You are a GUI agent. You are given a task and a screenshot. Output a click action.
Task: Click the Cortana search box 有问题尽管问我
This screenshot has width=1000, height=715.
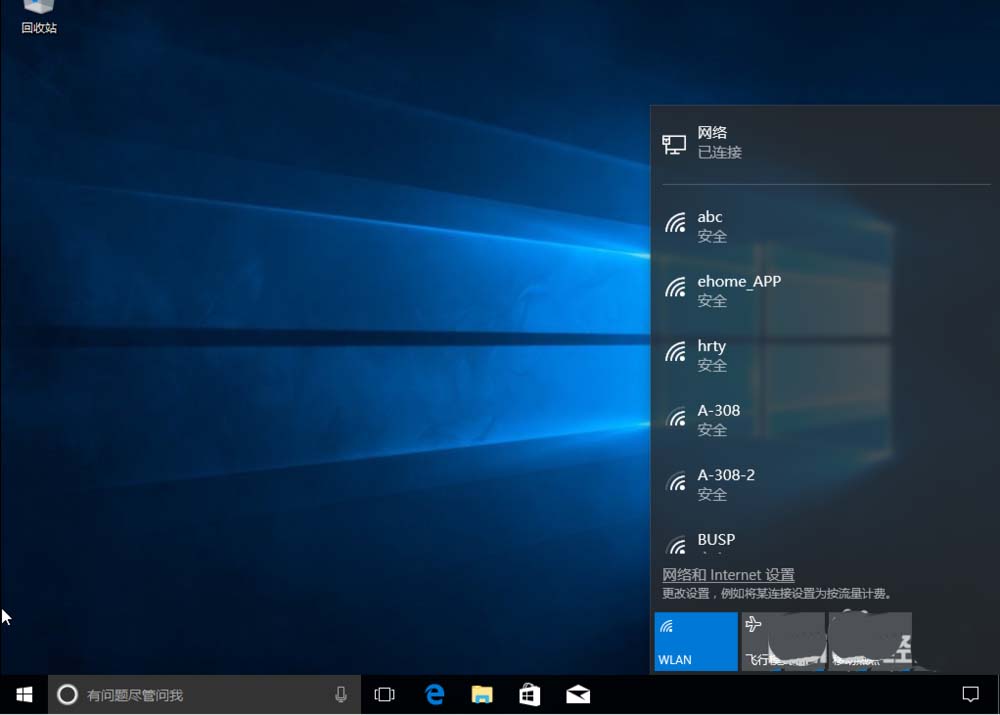pos(180,694)
